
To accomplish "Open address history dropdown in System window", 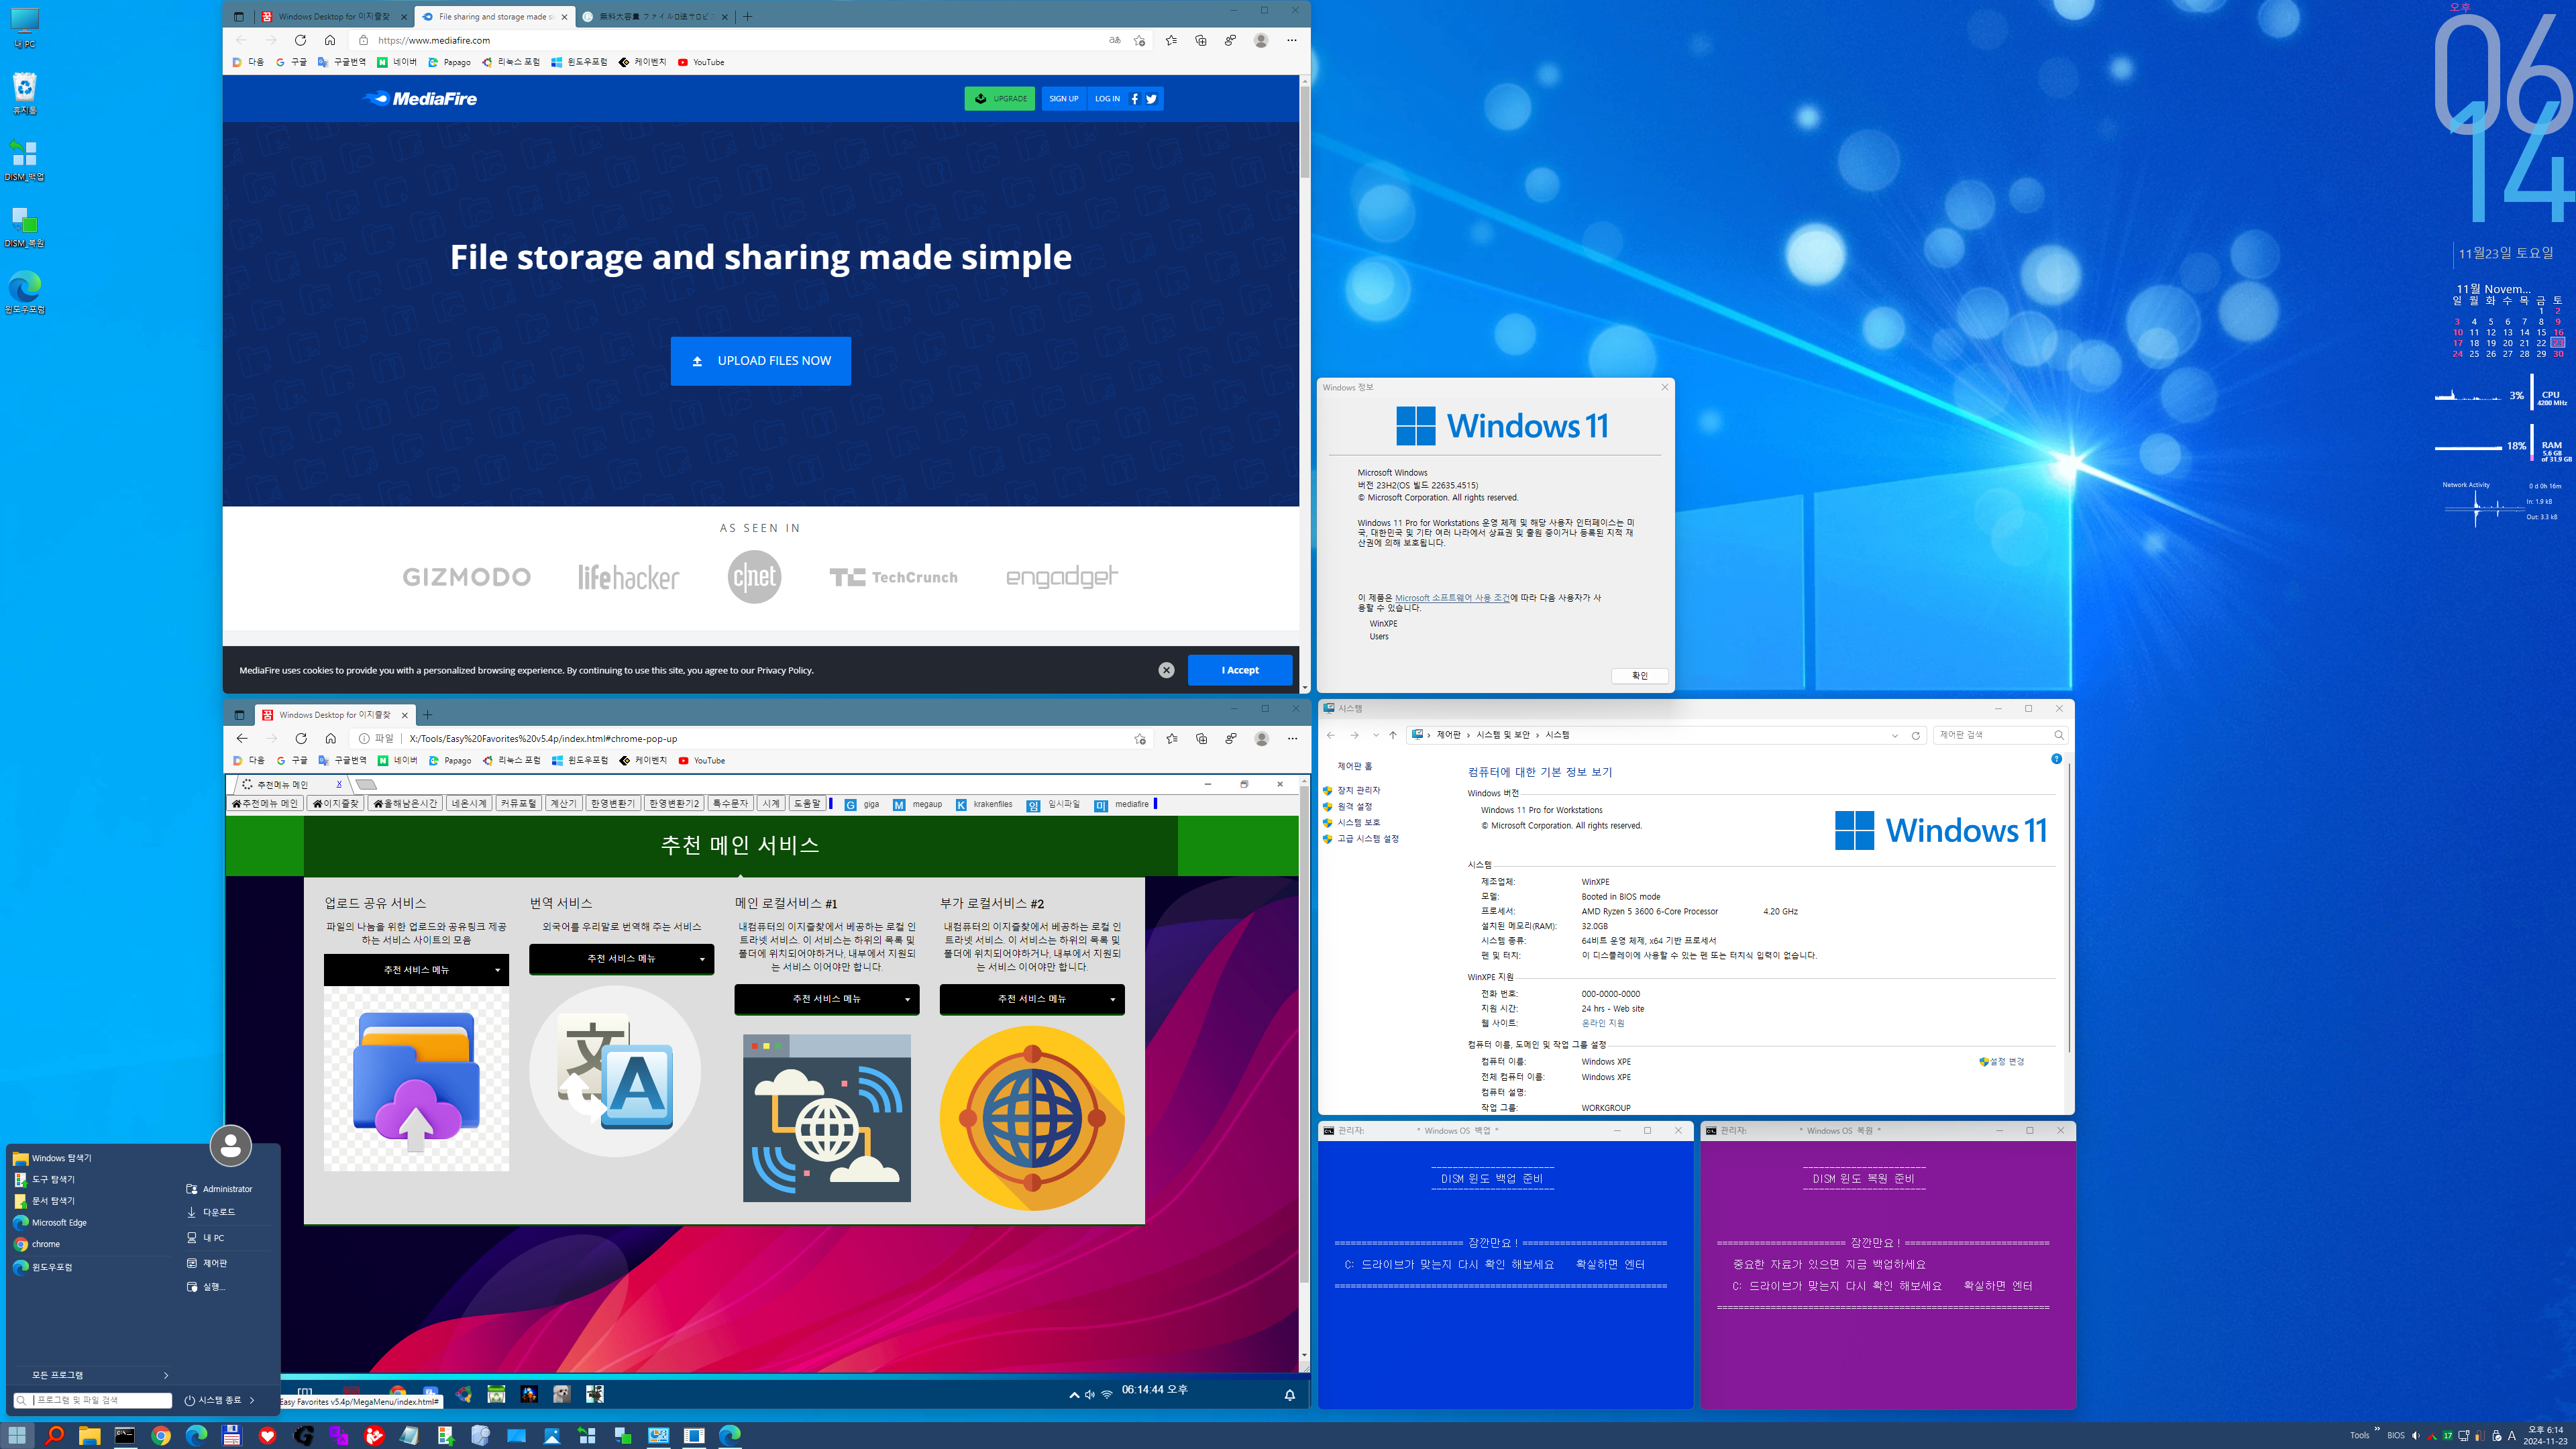I will pos(1894,735).
